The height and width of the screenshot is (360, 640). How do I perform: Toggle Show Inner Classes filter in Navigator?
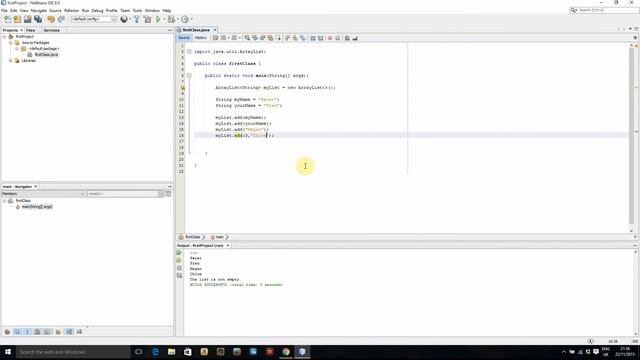point(48,332)
